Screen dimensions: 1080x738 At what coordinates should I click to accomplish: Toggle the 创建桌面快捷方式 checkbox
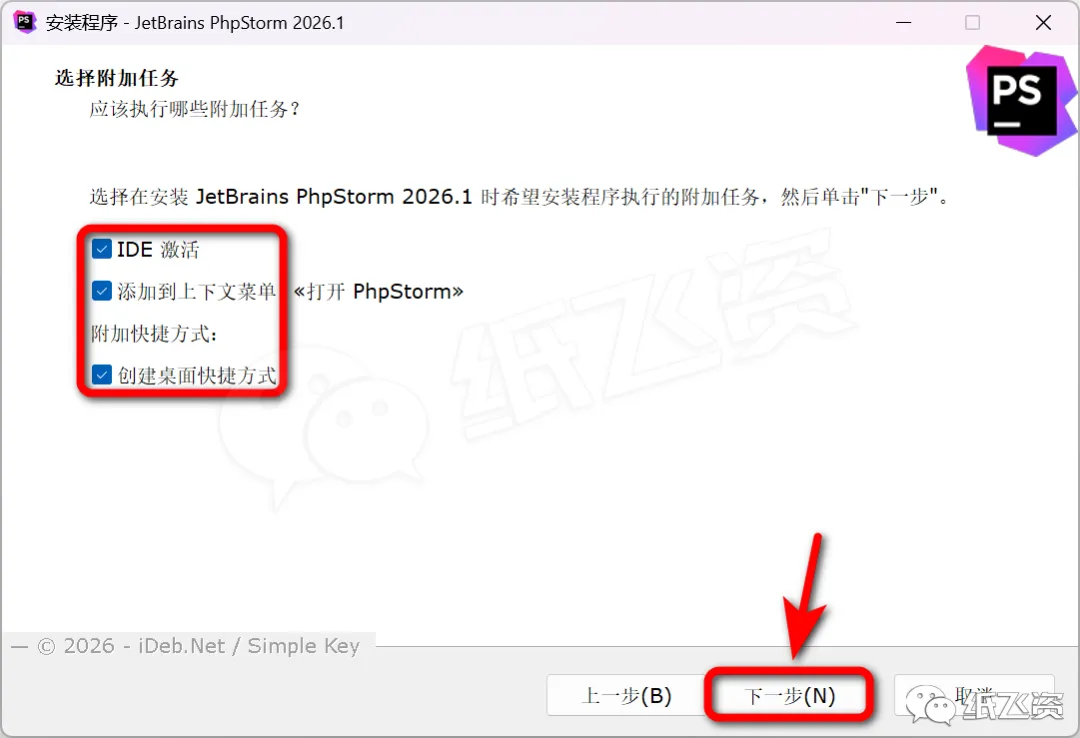[x=102, y=375]
